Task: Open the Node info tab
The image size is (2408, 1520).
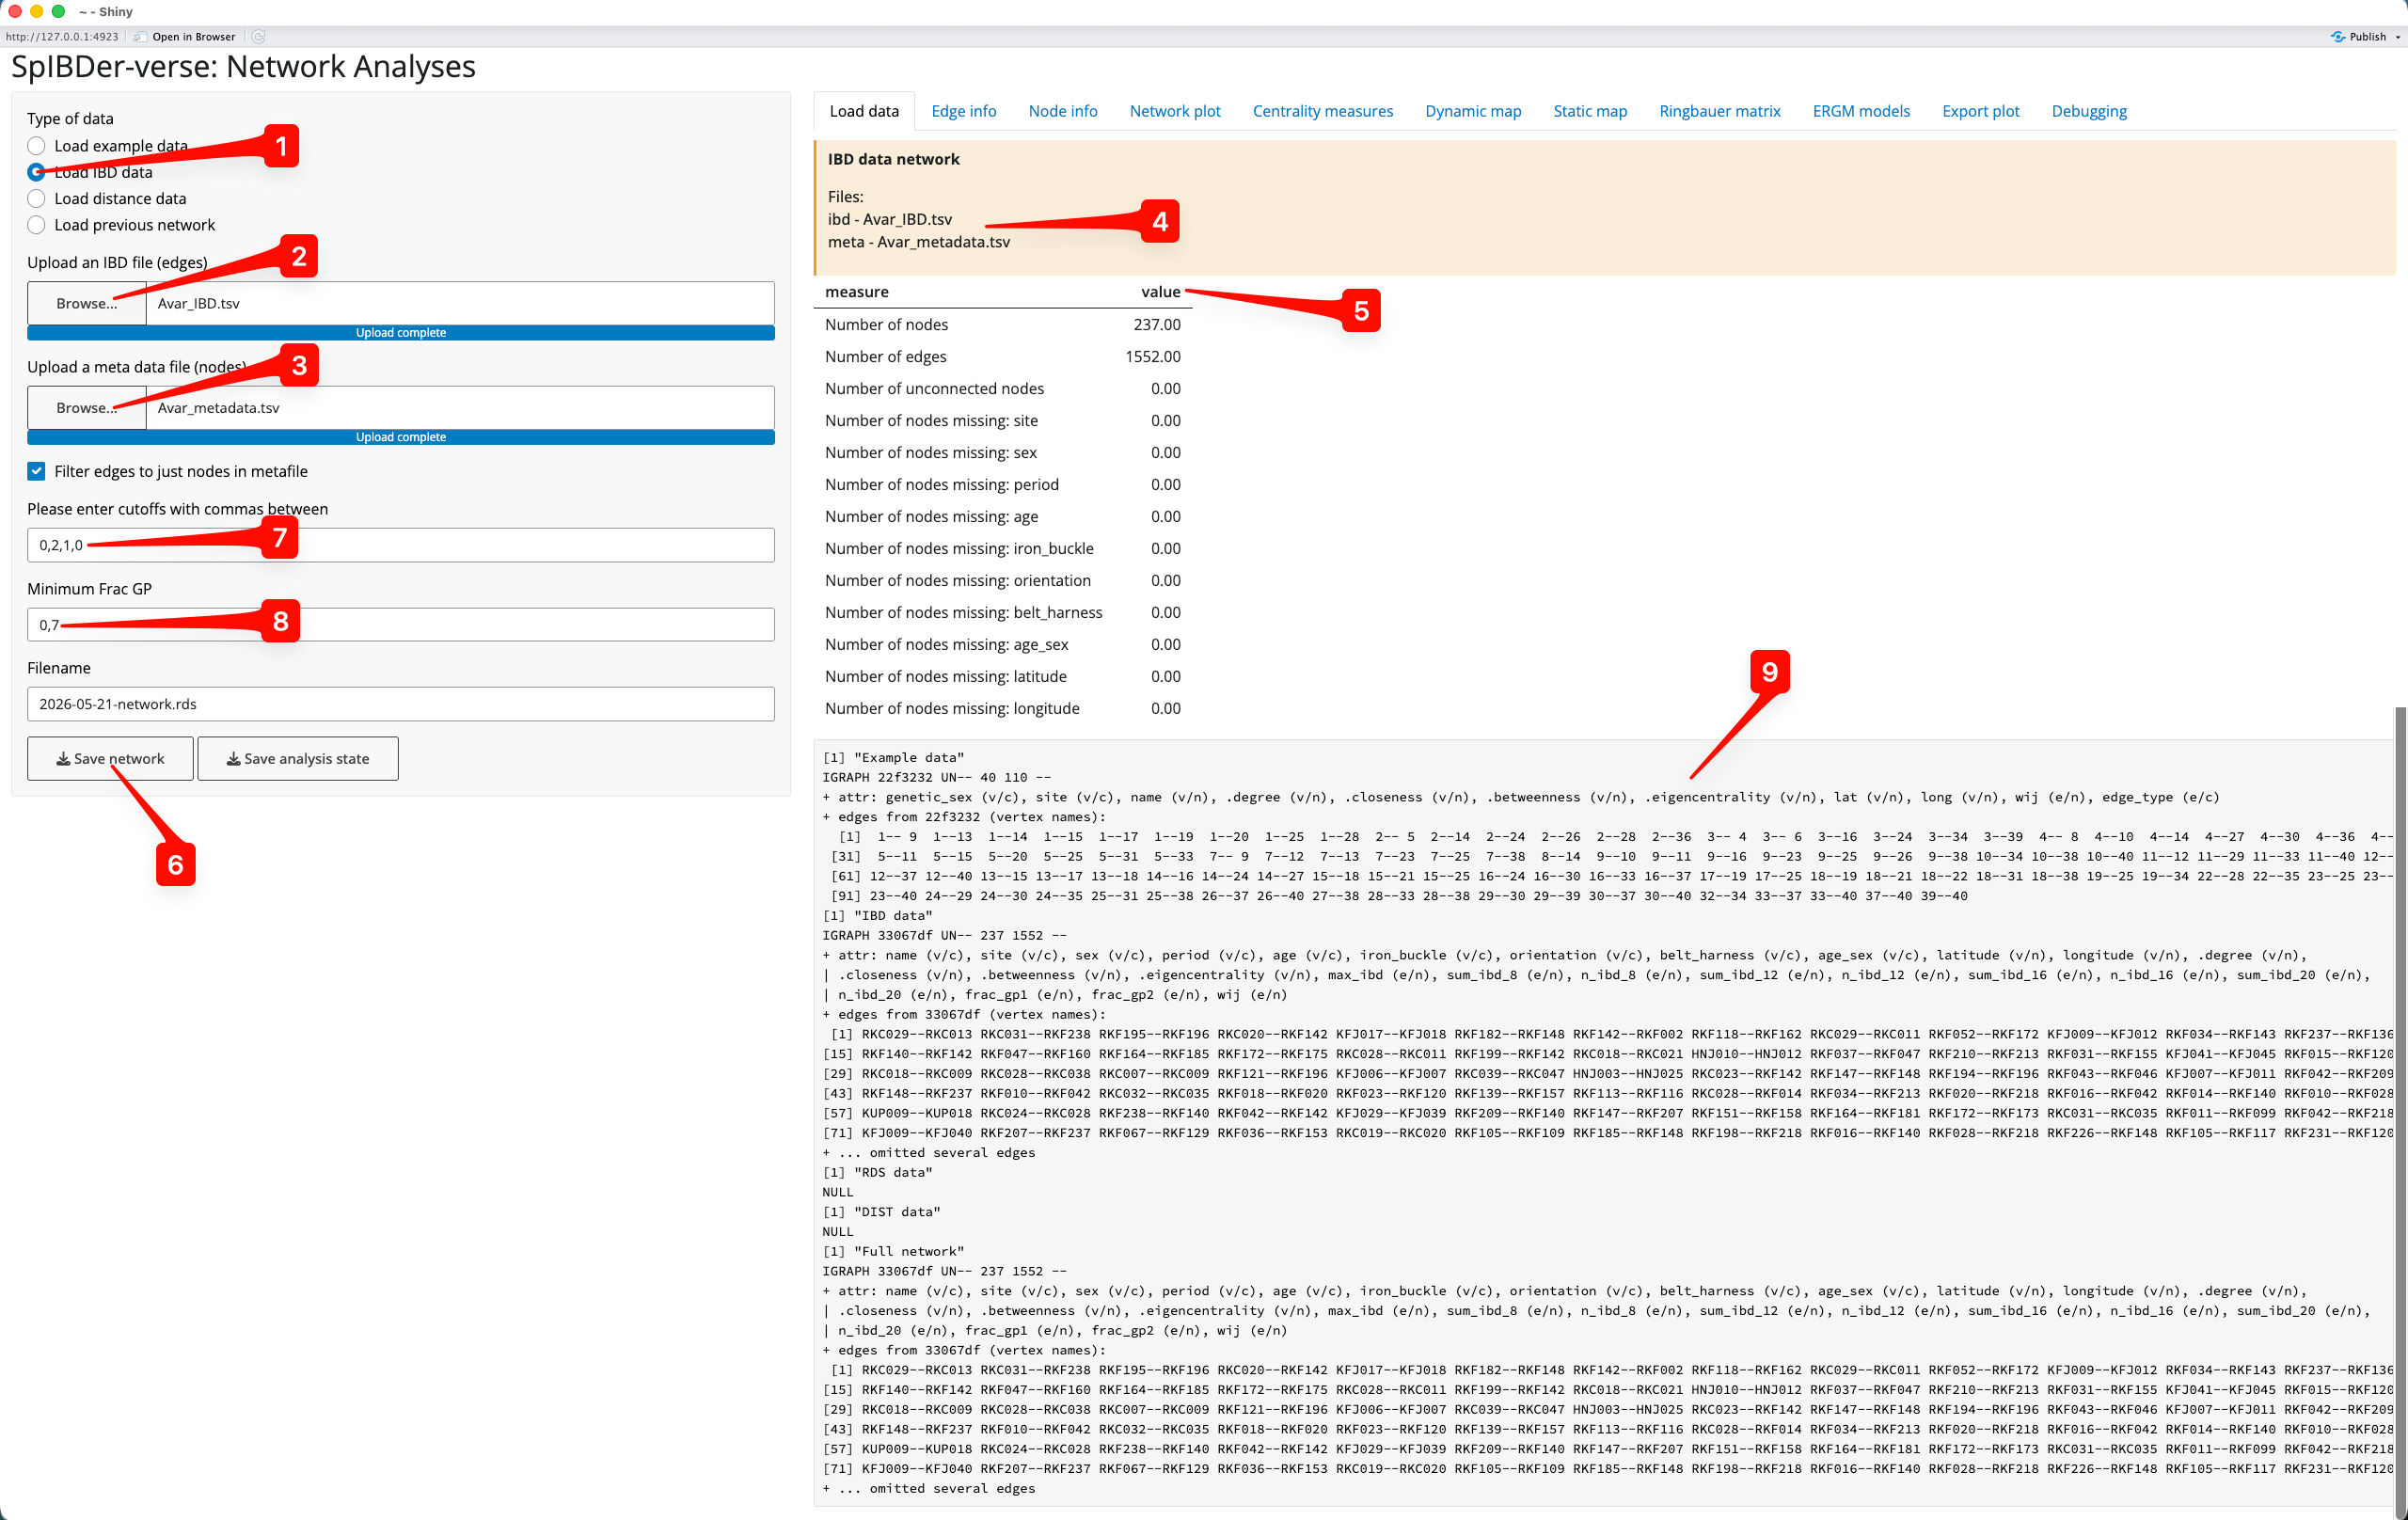Action: pyautogui.click(x=1063, y=111)
